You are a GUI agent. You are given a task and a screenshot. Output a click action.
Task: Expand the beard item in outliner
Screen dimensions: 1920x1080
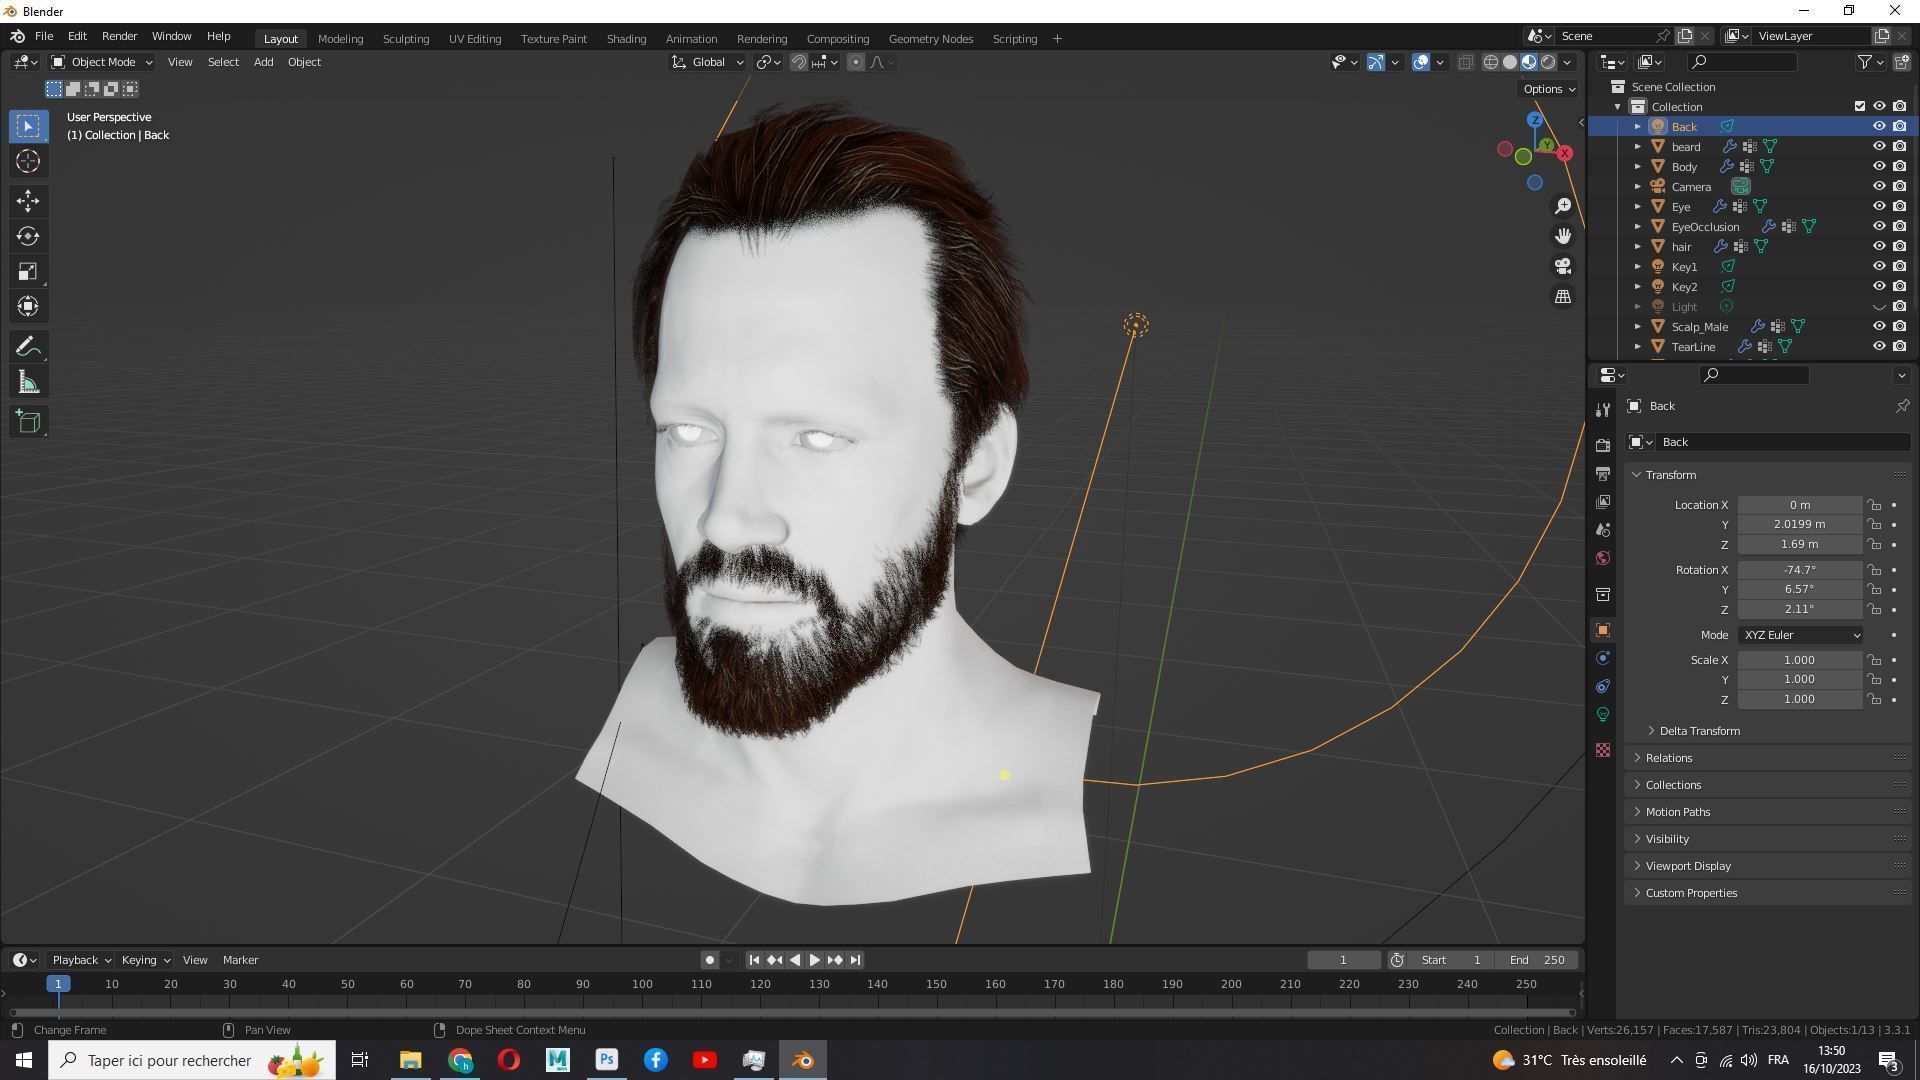pyautogui.click(x=1638, y=146)
